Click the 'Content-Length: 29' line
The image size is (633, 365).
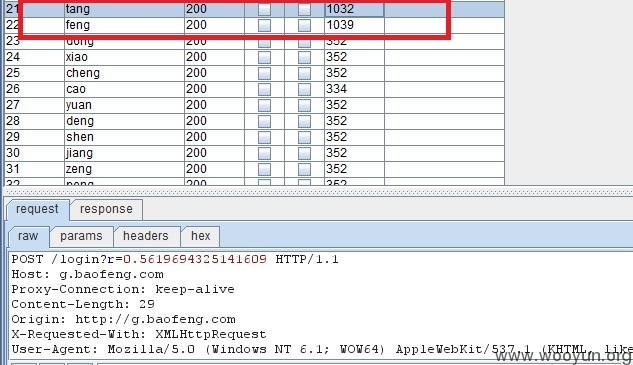tap(83, 304)
